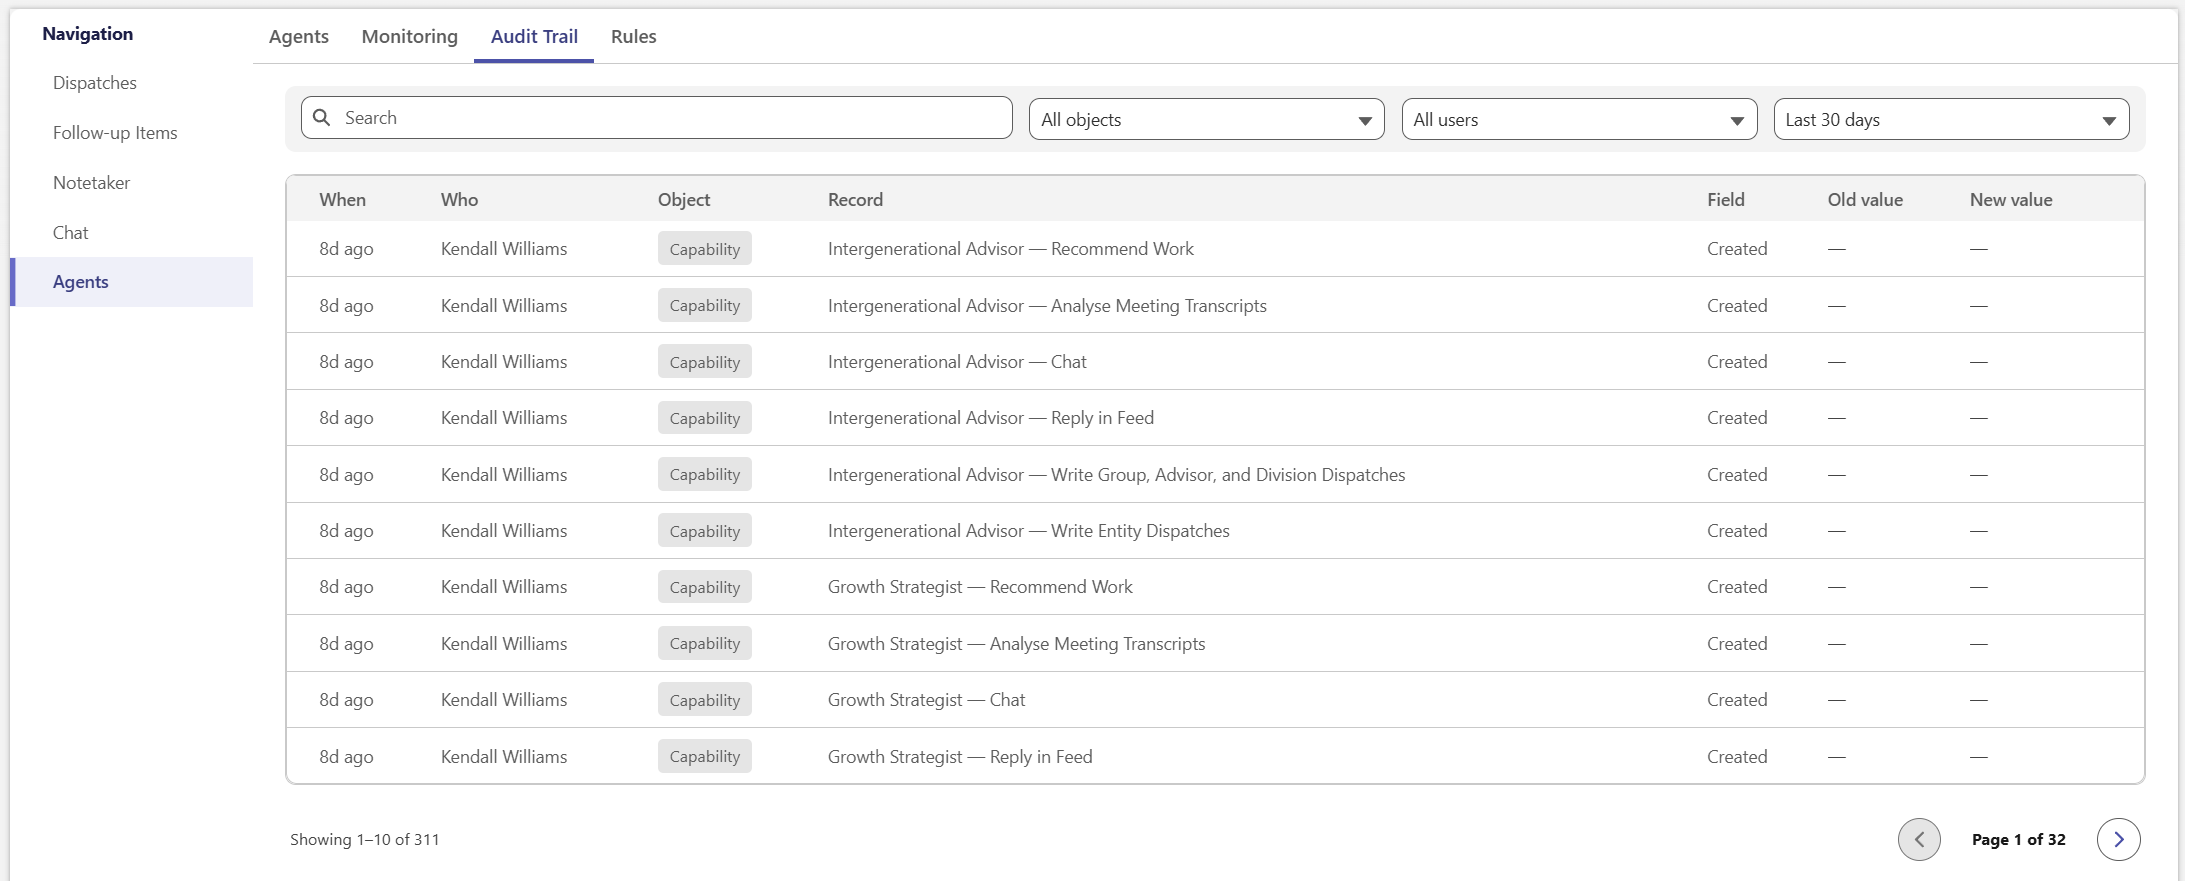The height and width of the screenshot is (881, 2185).
Task: Select Intergenerational Advisor — Chat record
Action: click(957, 362)
